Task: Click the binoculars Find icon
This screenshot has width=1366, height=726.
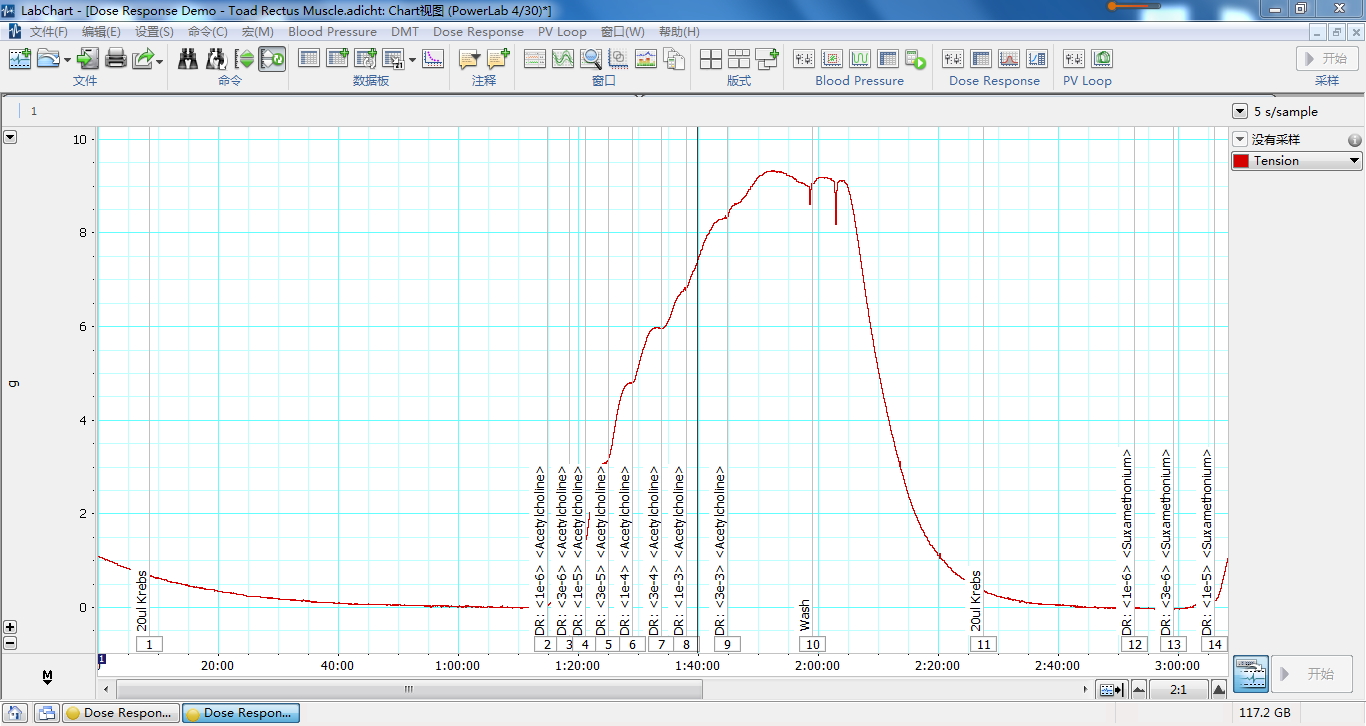Action: [188, 59]
